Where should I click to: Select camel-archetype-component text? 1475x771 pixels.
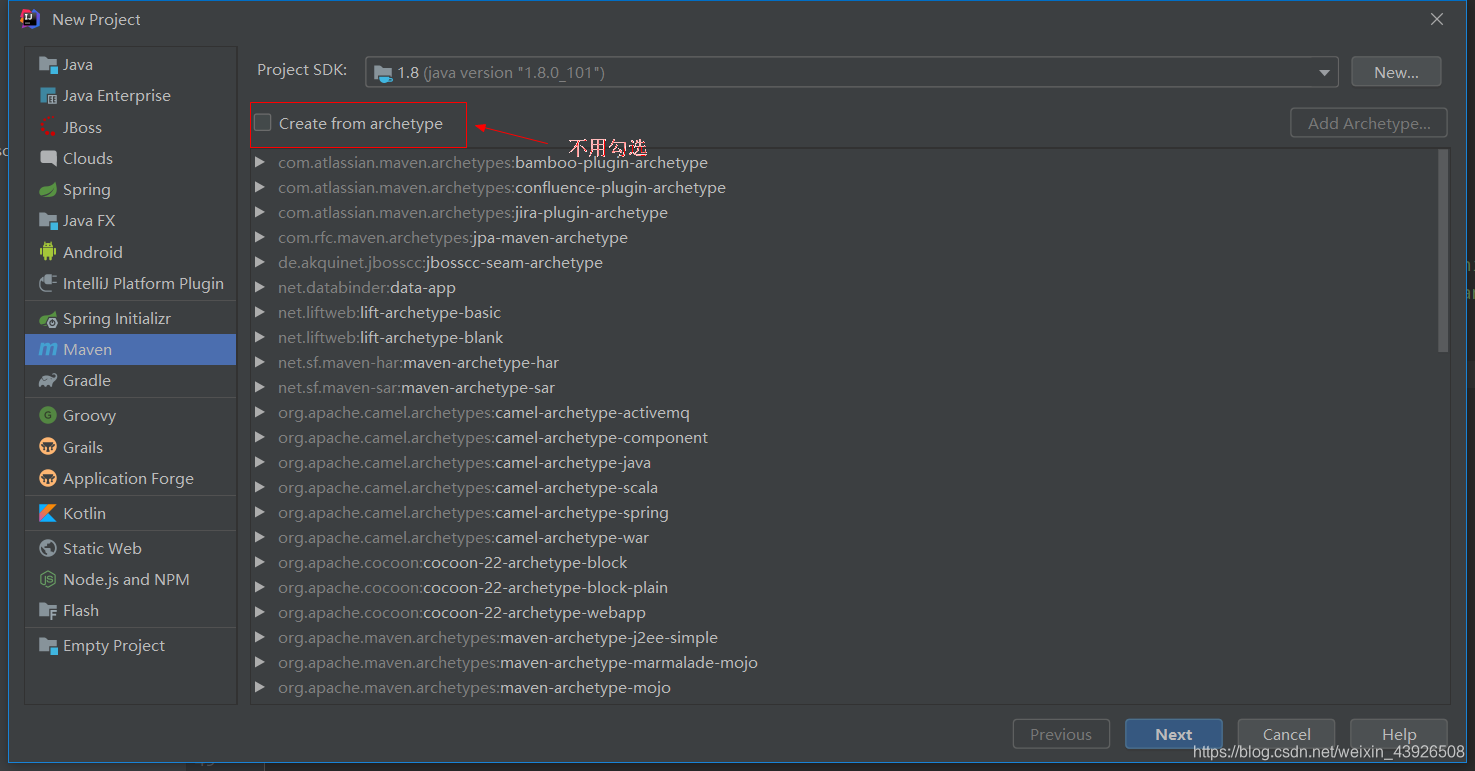click(x=601, y=437)
